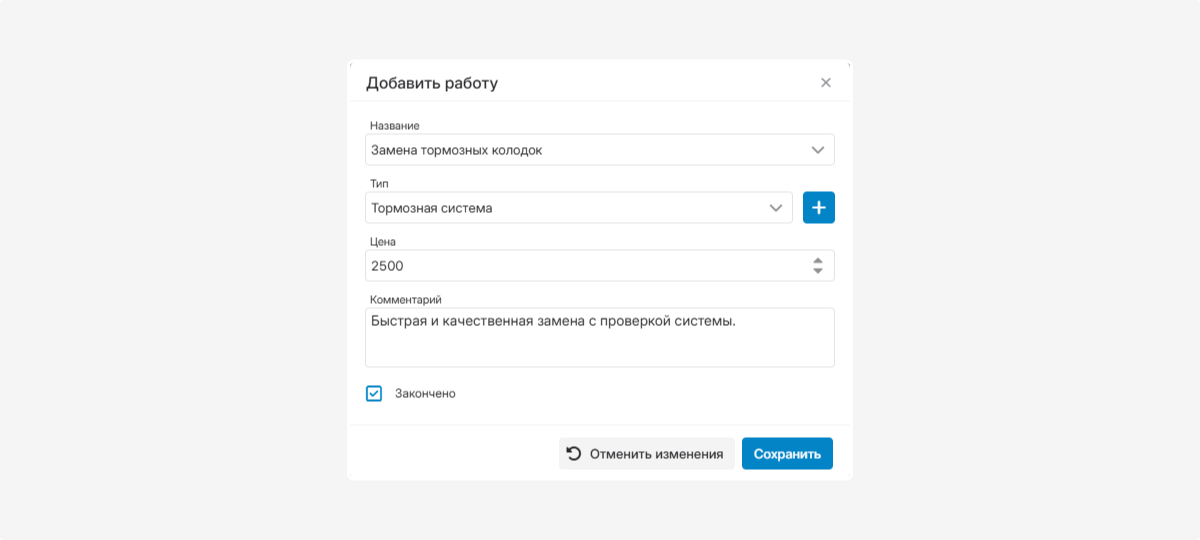Click the Добавить работу dialog title
The height and width of the screenshot is (540, 1200).
click(x=432, y=83)
